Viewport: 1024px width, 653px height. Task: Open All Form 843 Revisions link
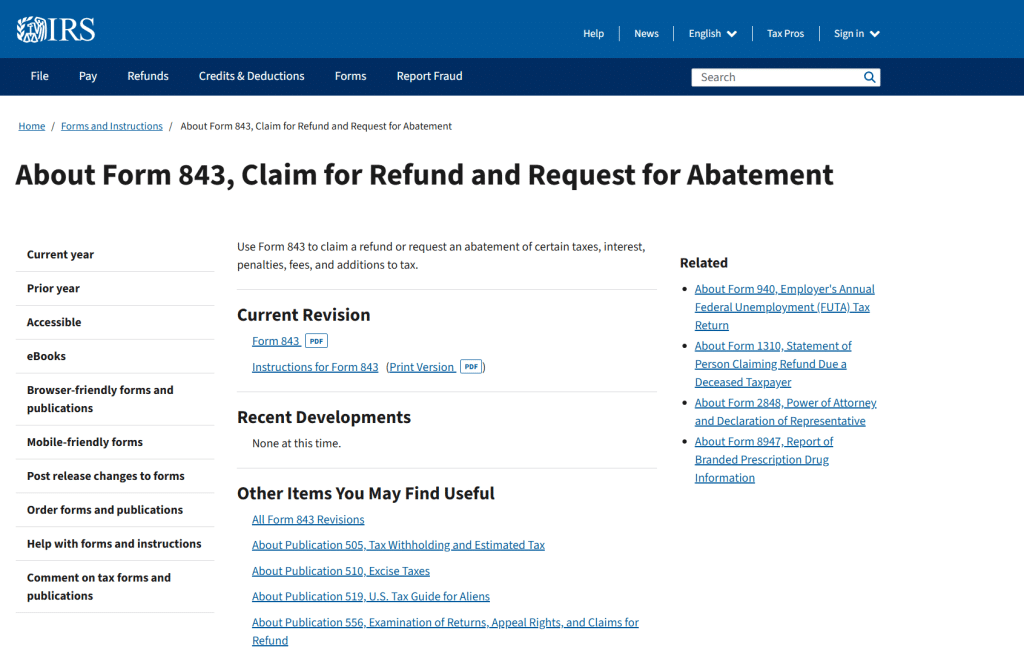point(308,519)
